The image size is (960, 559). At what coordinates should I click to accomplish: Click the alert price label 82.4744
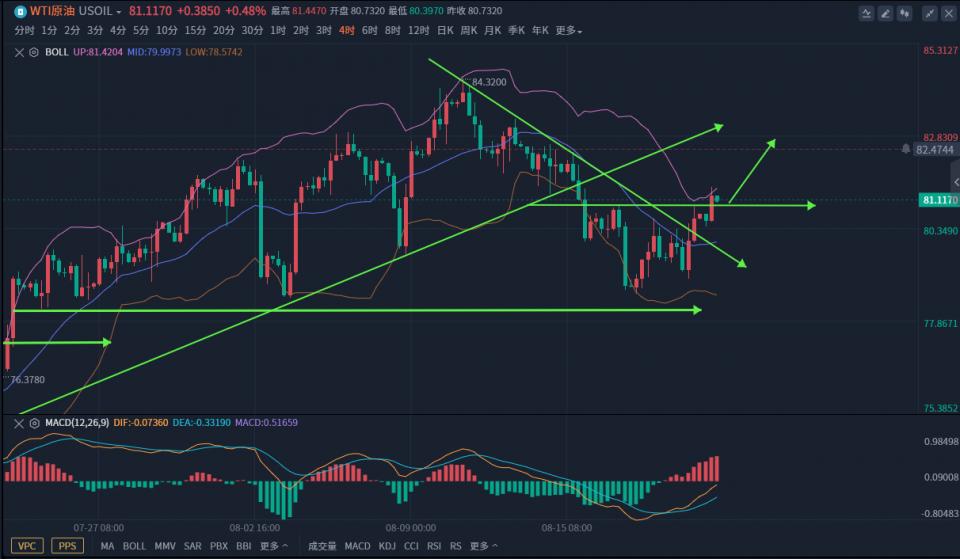[935, 149]
